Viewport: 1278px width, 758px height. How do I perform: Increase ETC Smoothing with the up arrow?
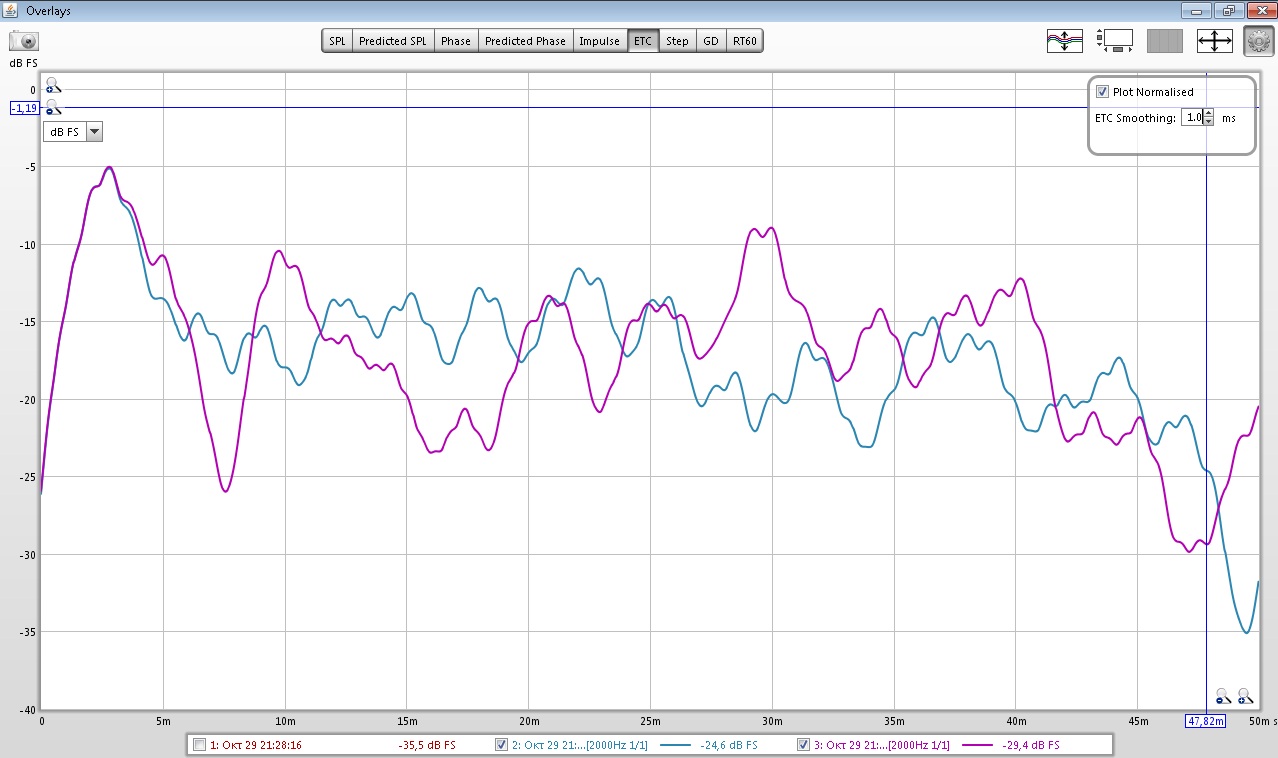tap(1208, 113)
